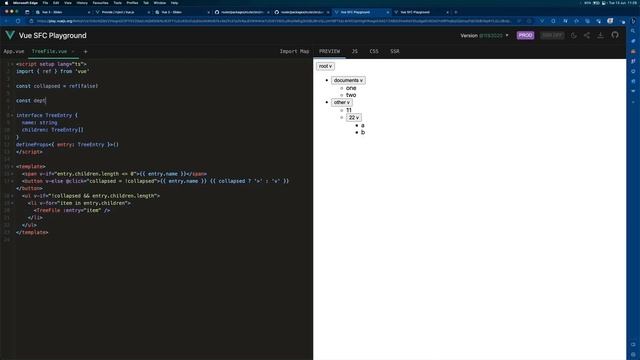Open the Tools menu in menu bar
640x360 pixels.
pos(118,3)
